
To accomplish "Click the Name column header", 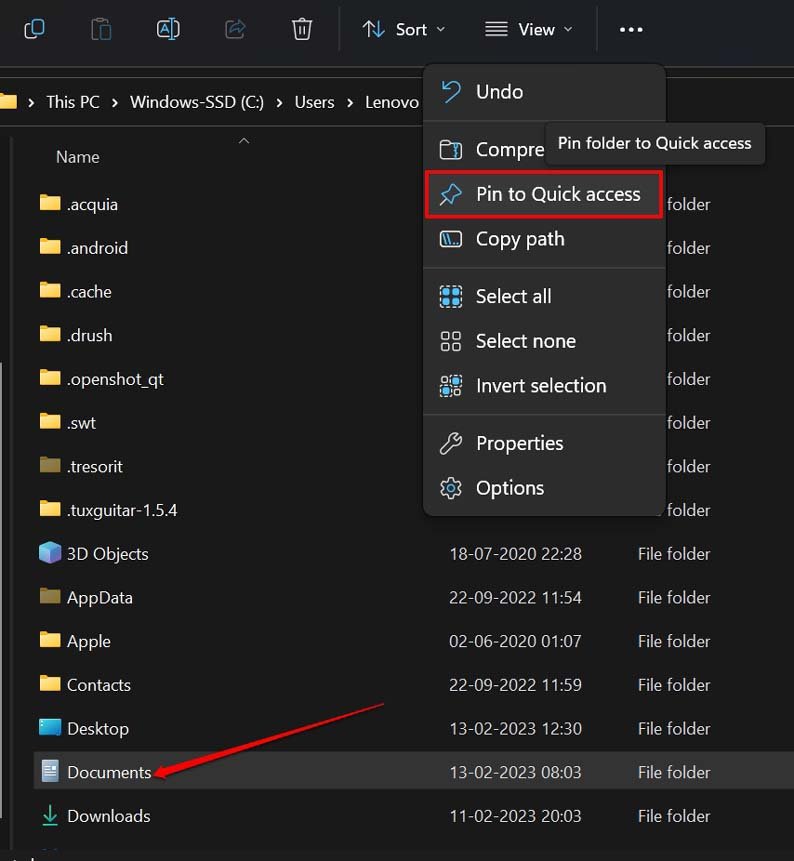I will pyautogui.click(x=77, y=157).
